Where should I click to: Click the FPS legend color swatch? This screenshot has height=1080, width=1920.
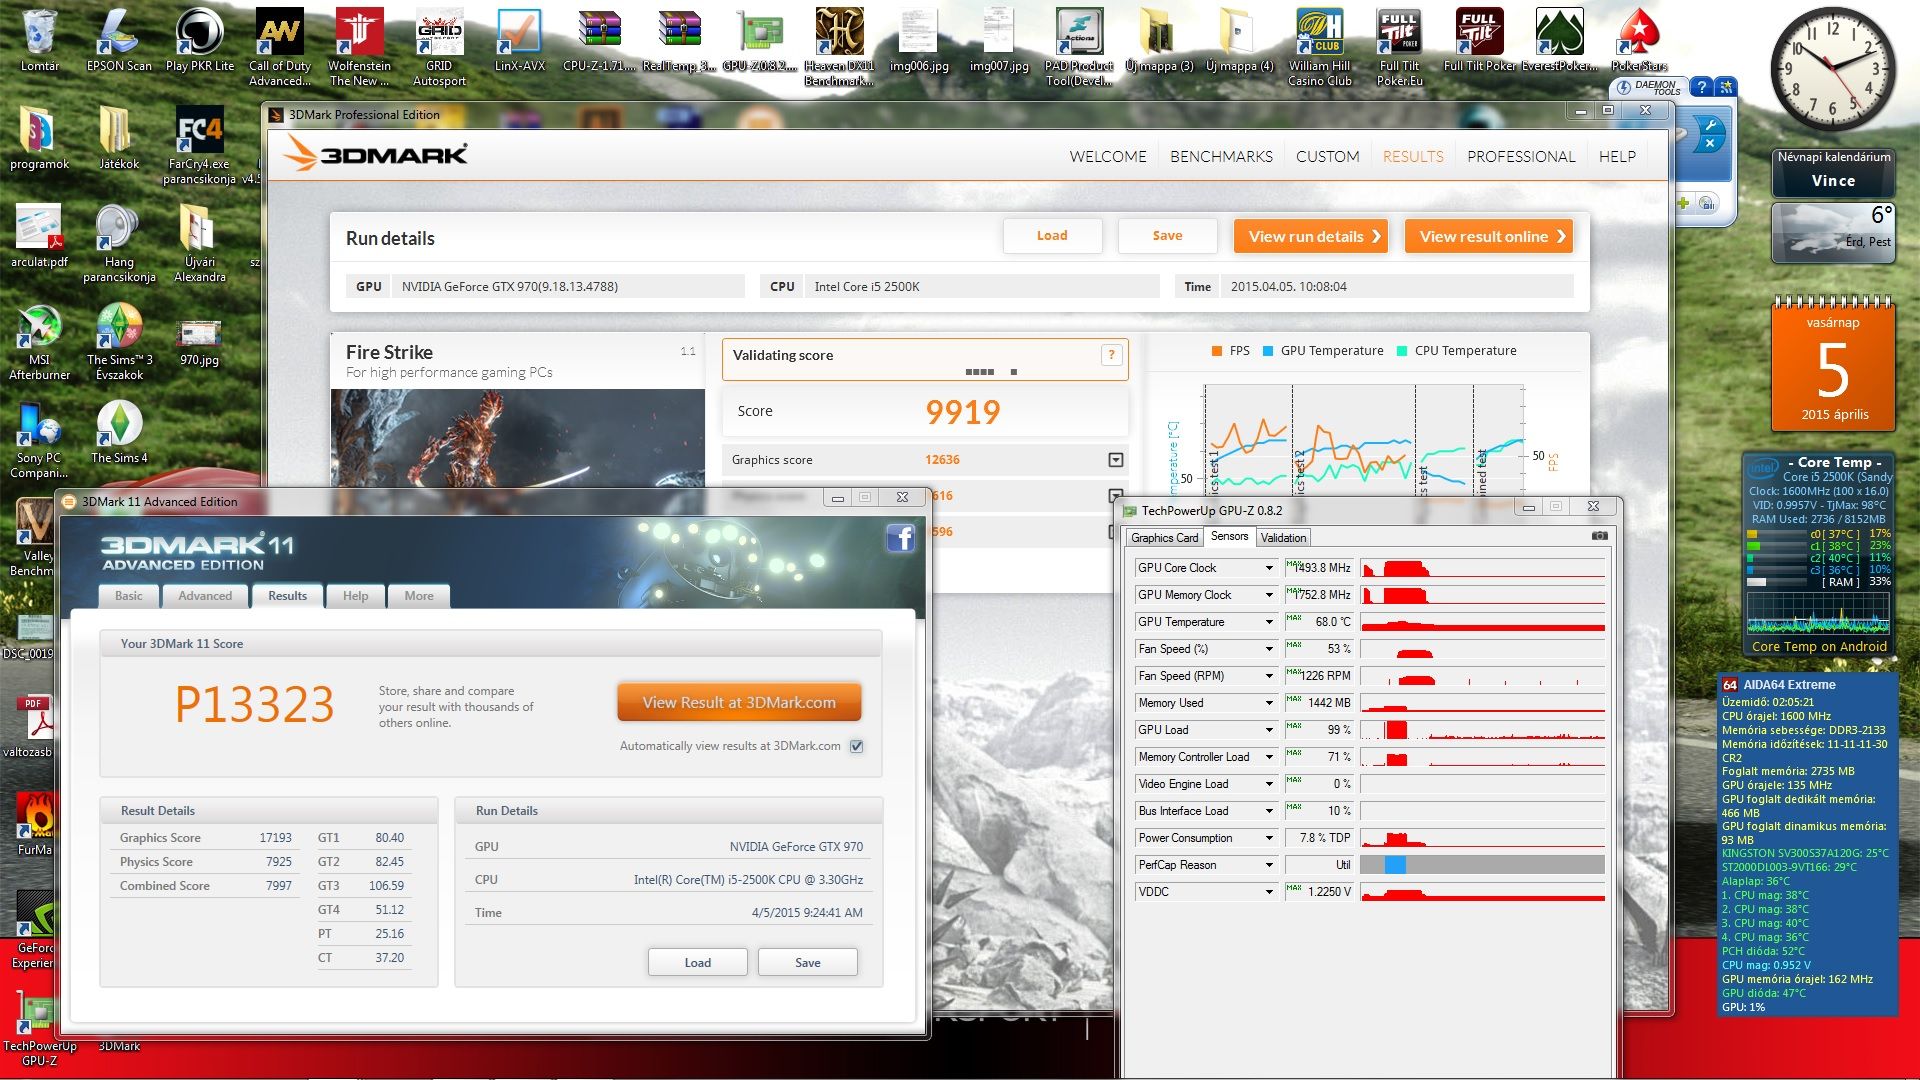coord(1217,351)
